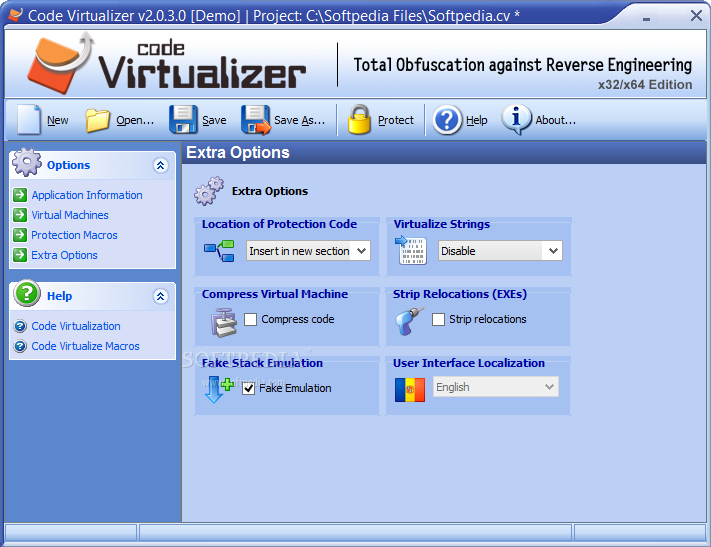The height and width of the screenshot is (547, 711).
Task: Click the Extra Options gears icon
Action: coord(209,191)
